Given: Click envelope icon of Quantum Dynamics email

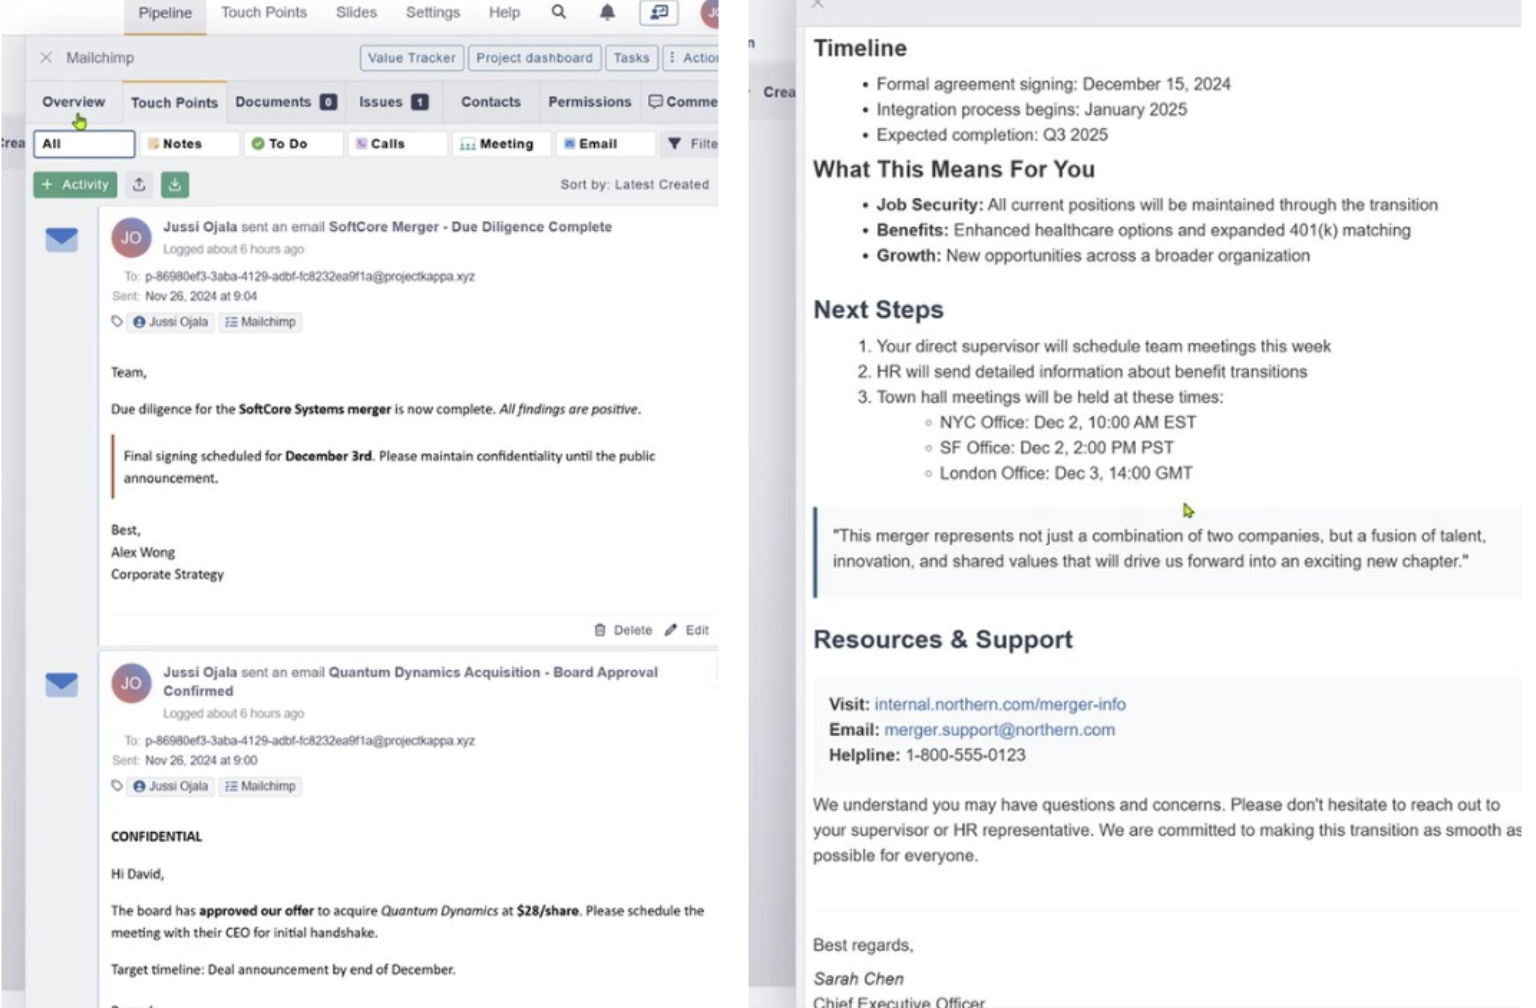Looking at the screenshot, I should coord(62,684).
